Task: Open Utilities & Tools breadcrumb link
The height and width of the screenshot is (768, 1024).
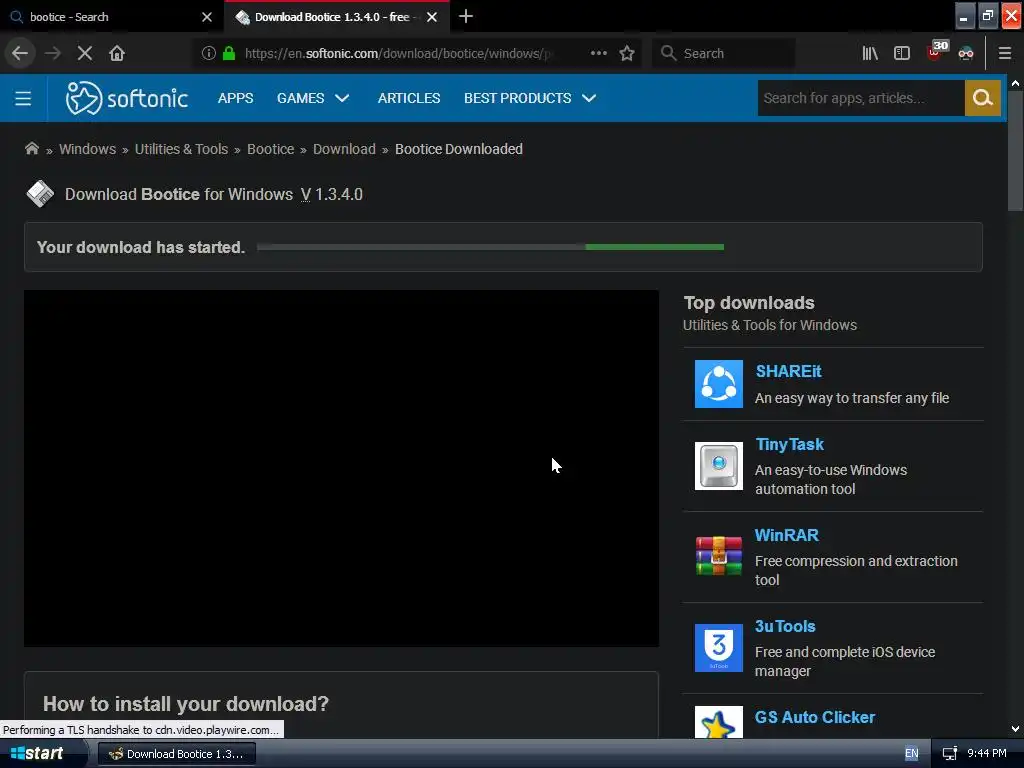Action: [x=182, y=149]
